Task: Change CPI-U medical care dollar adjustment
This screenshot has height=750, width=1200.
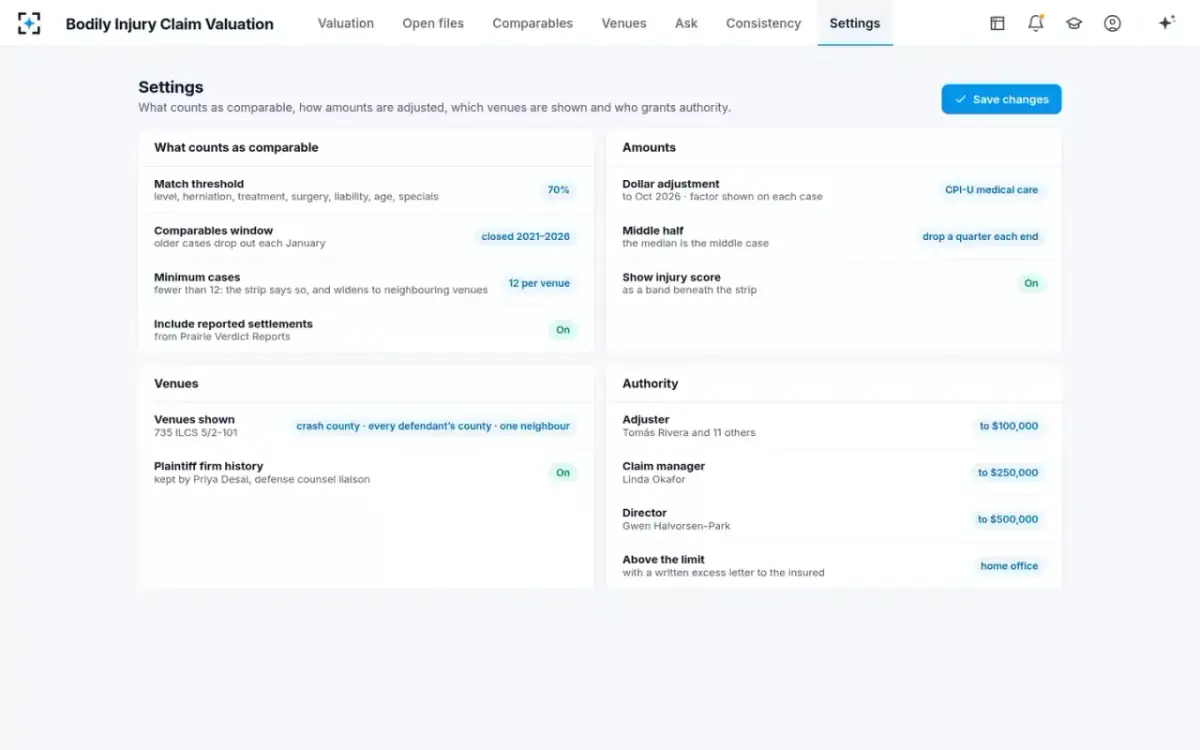Action: pos(992,190)
